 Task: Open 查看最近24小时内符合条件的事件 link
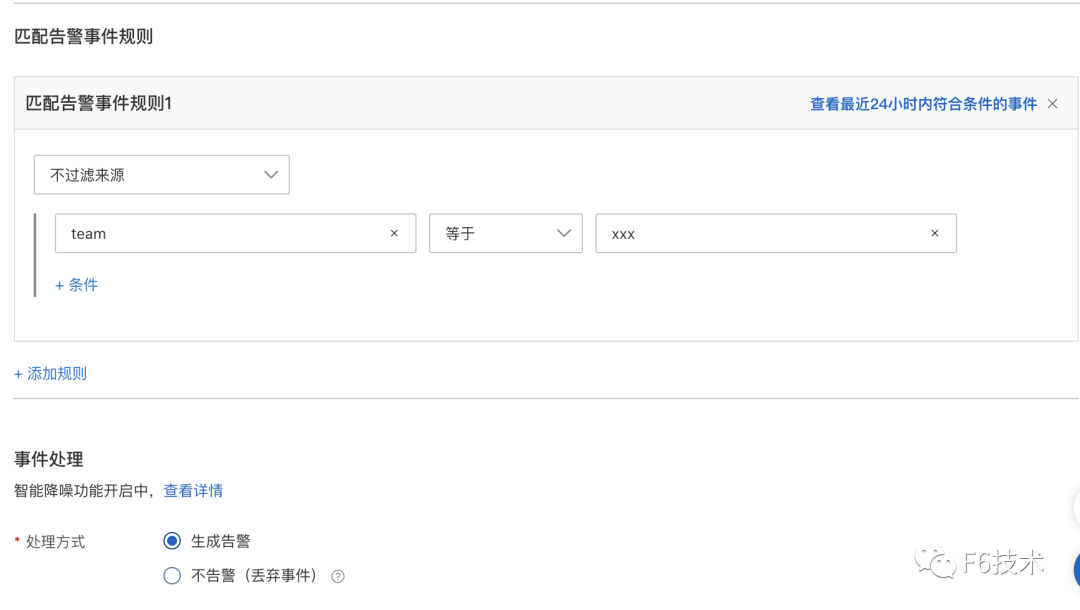tap(923, 104)
